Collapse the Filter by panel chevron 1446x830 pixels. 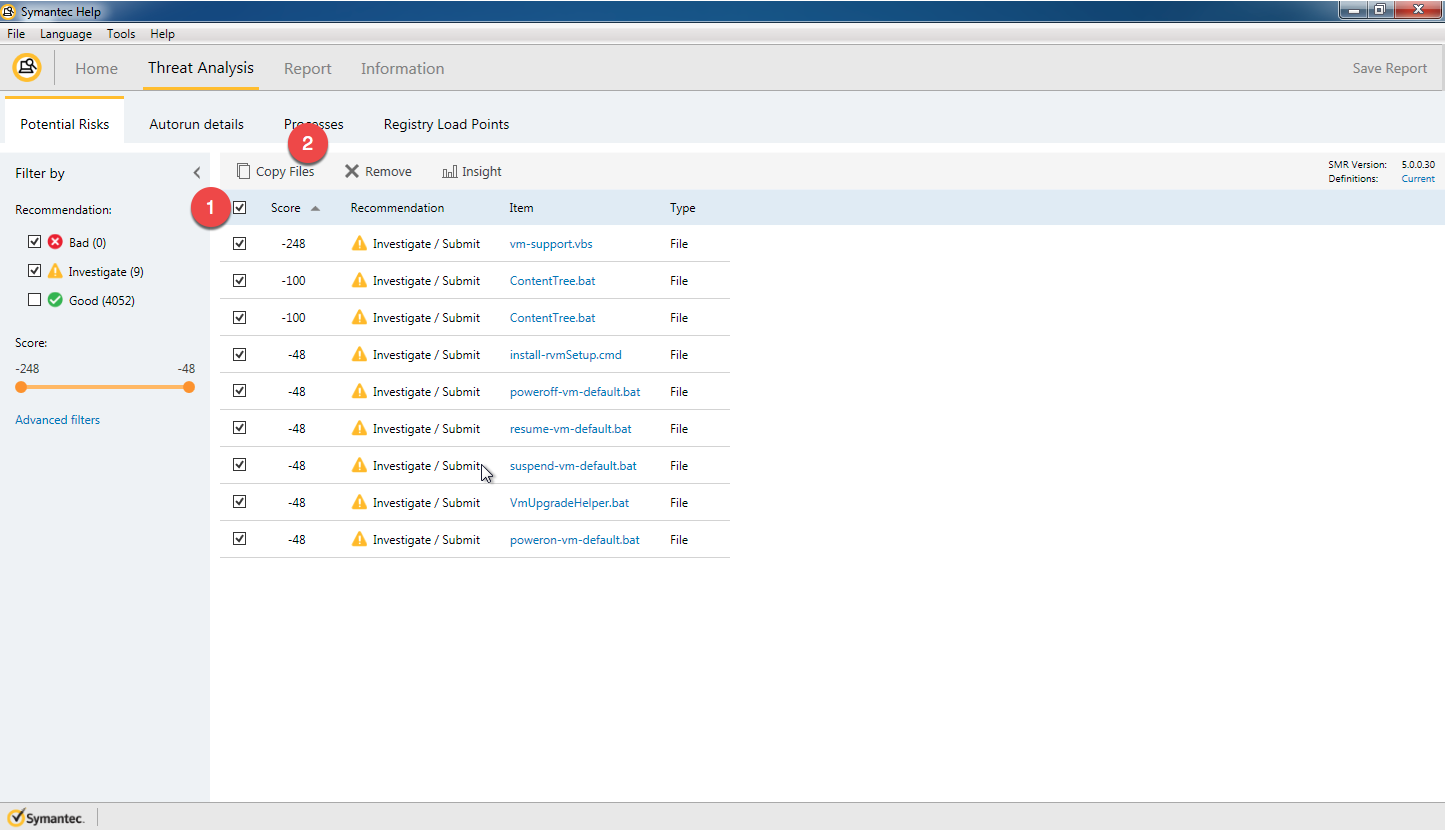(x=197, y=173)
